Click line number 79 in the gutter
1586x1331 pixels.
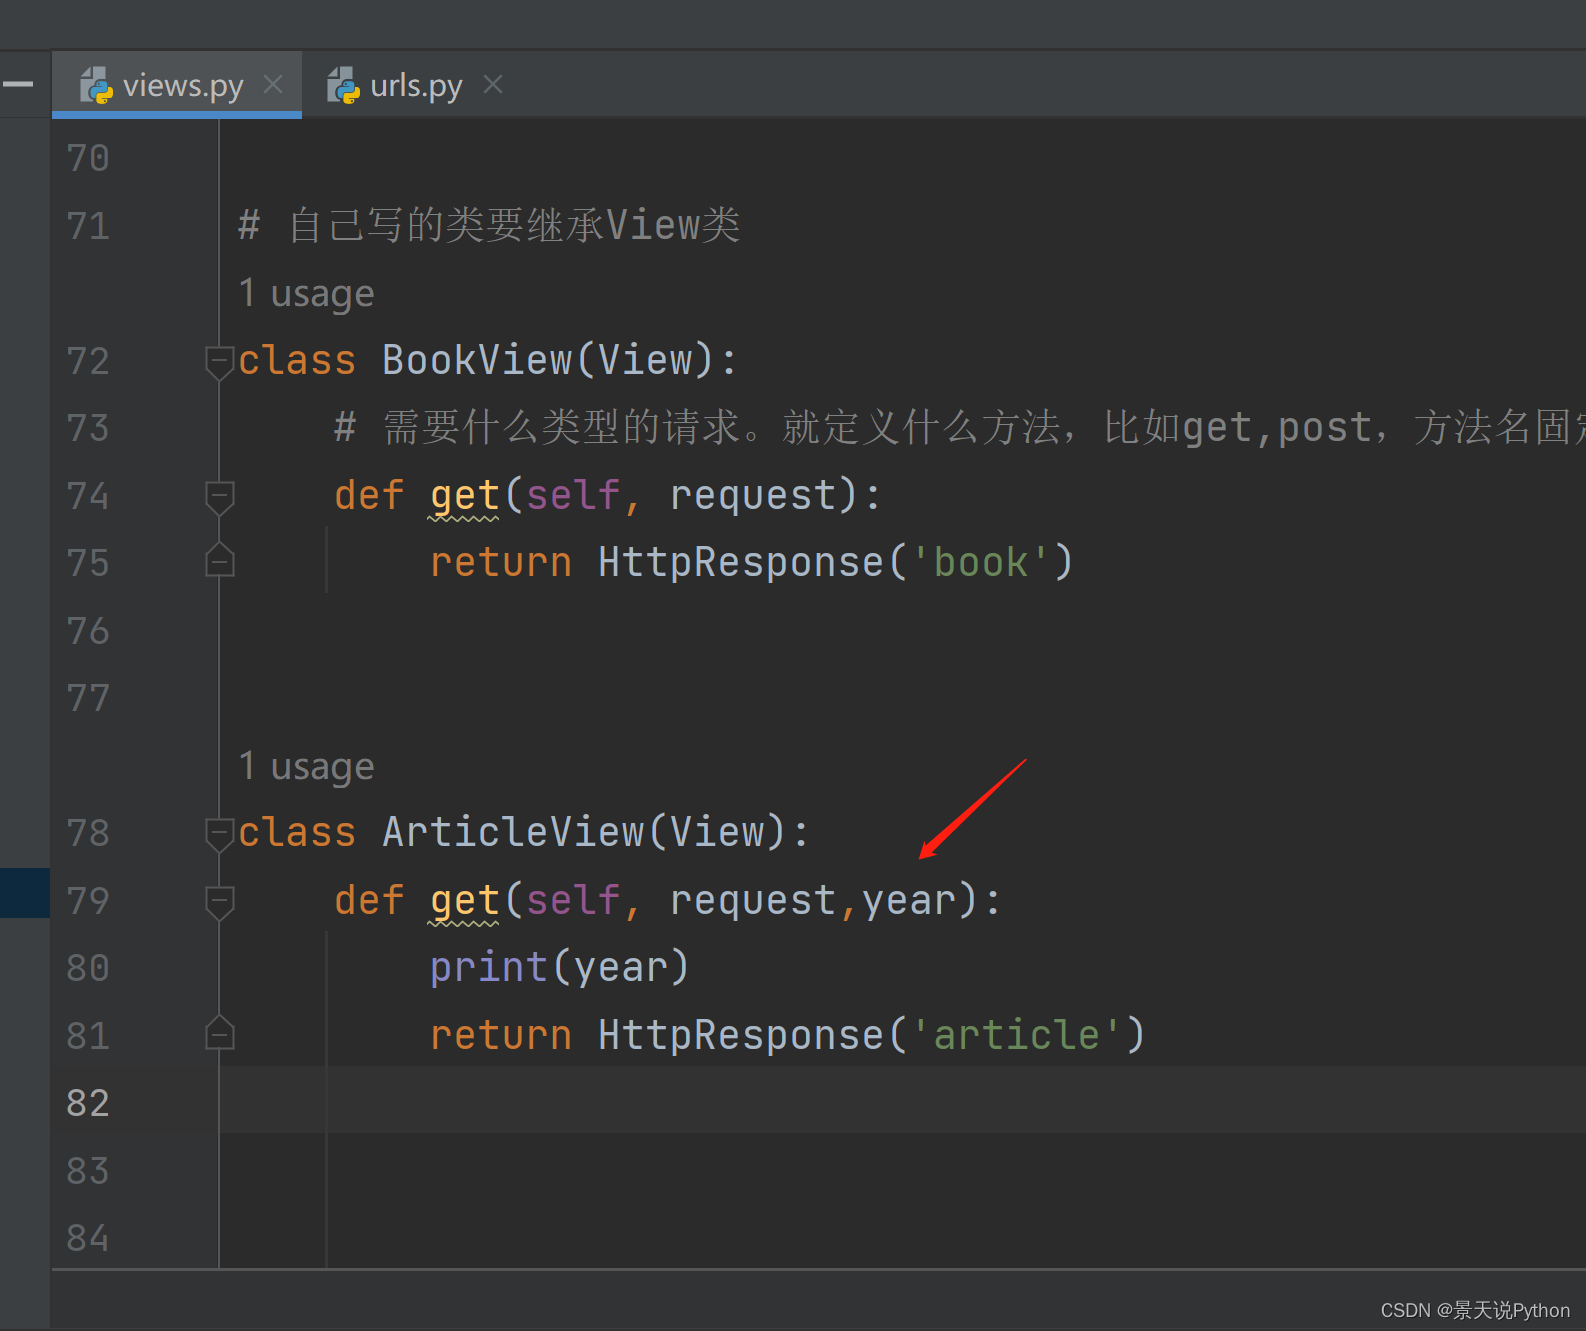(88, 901)
